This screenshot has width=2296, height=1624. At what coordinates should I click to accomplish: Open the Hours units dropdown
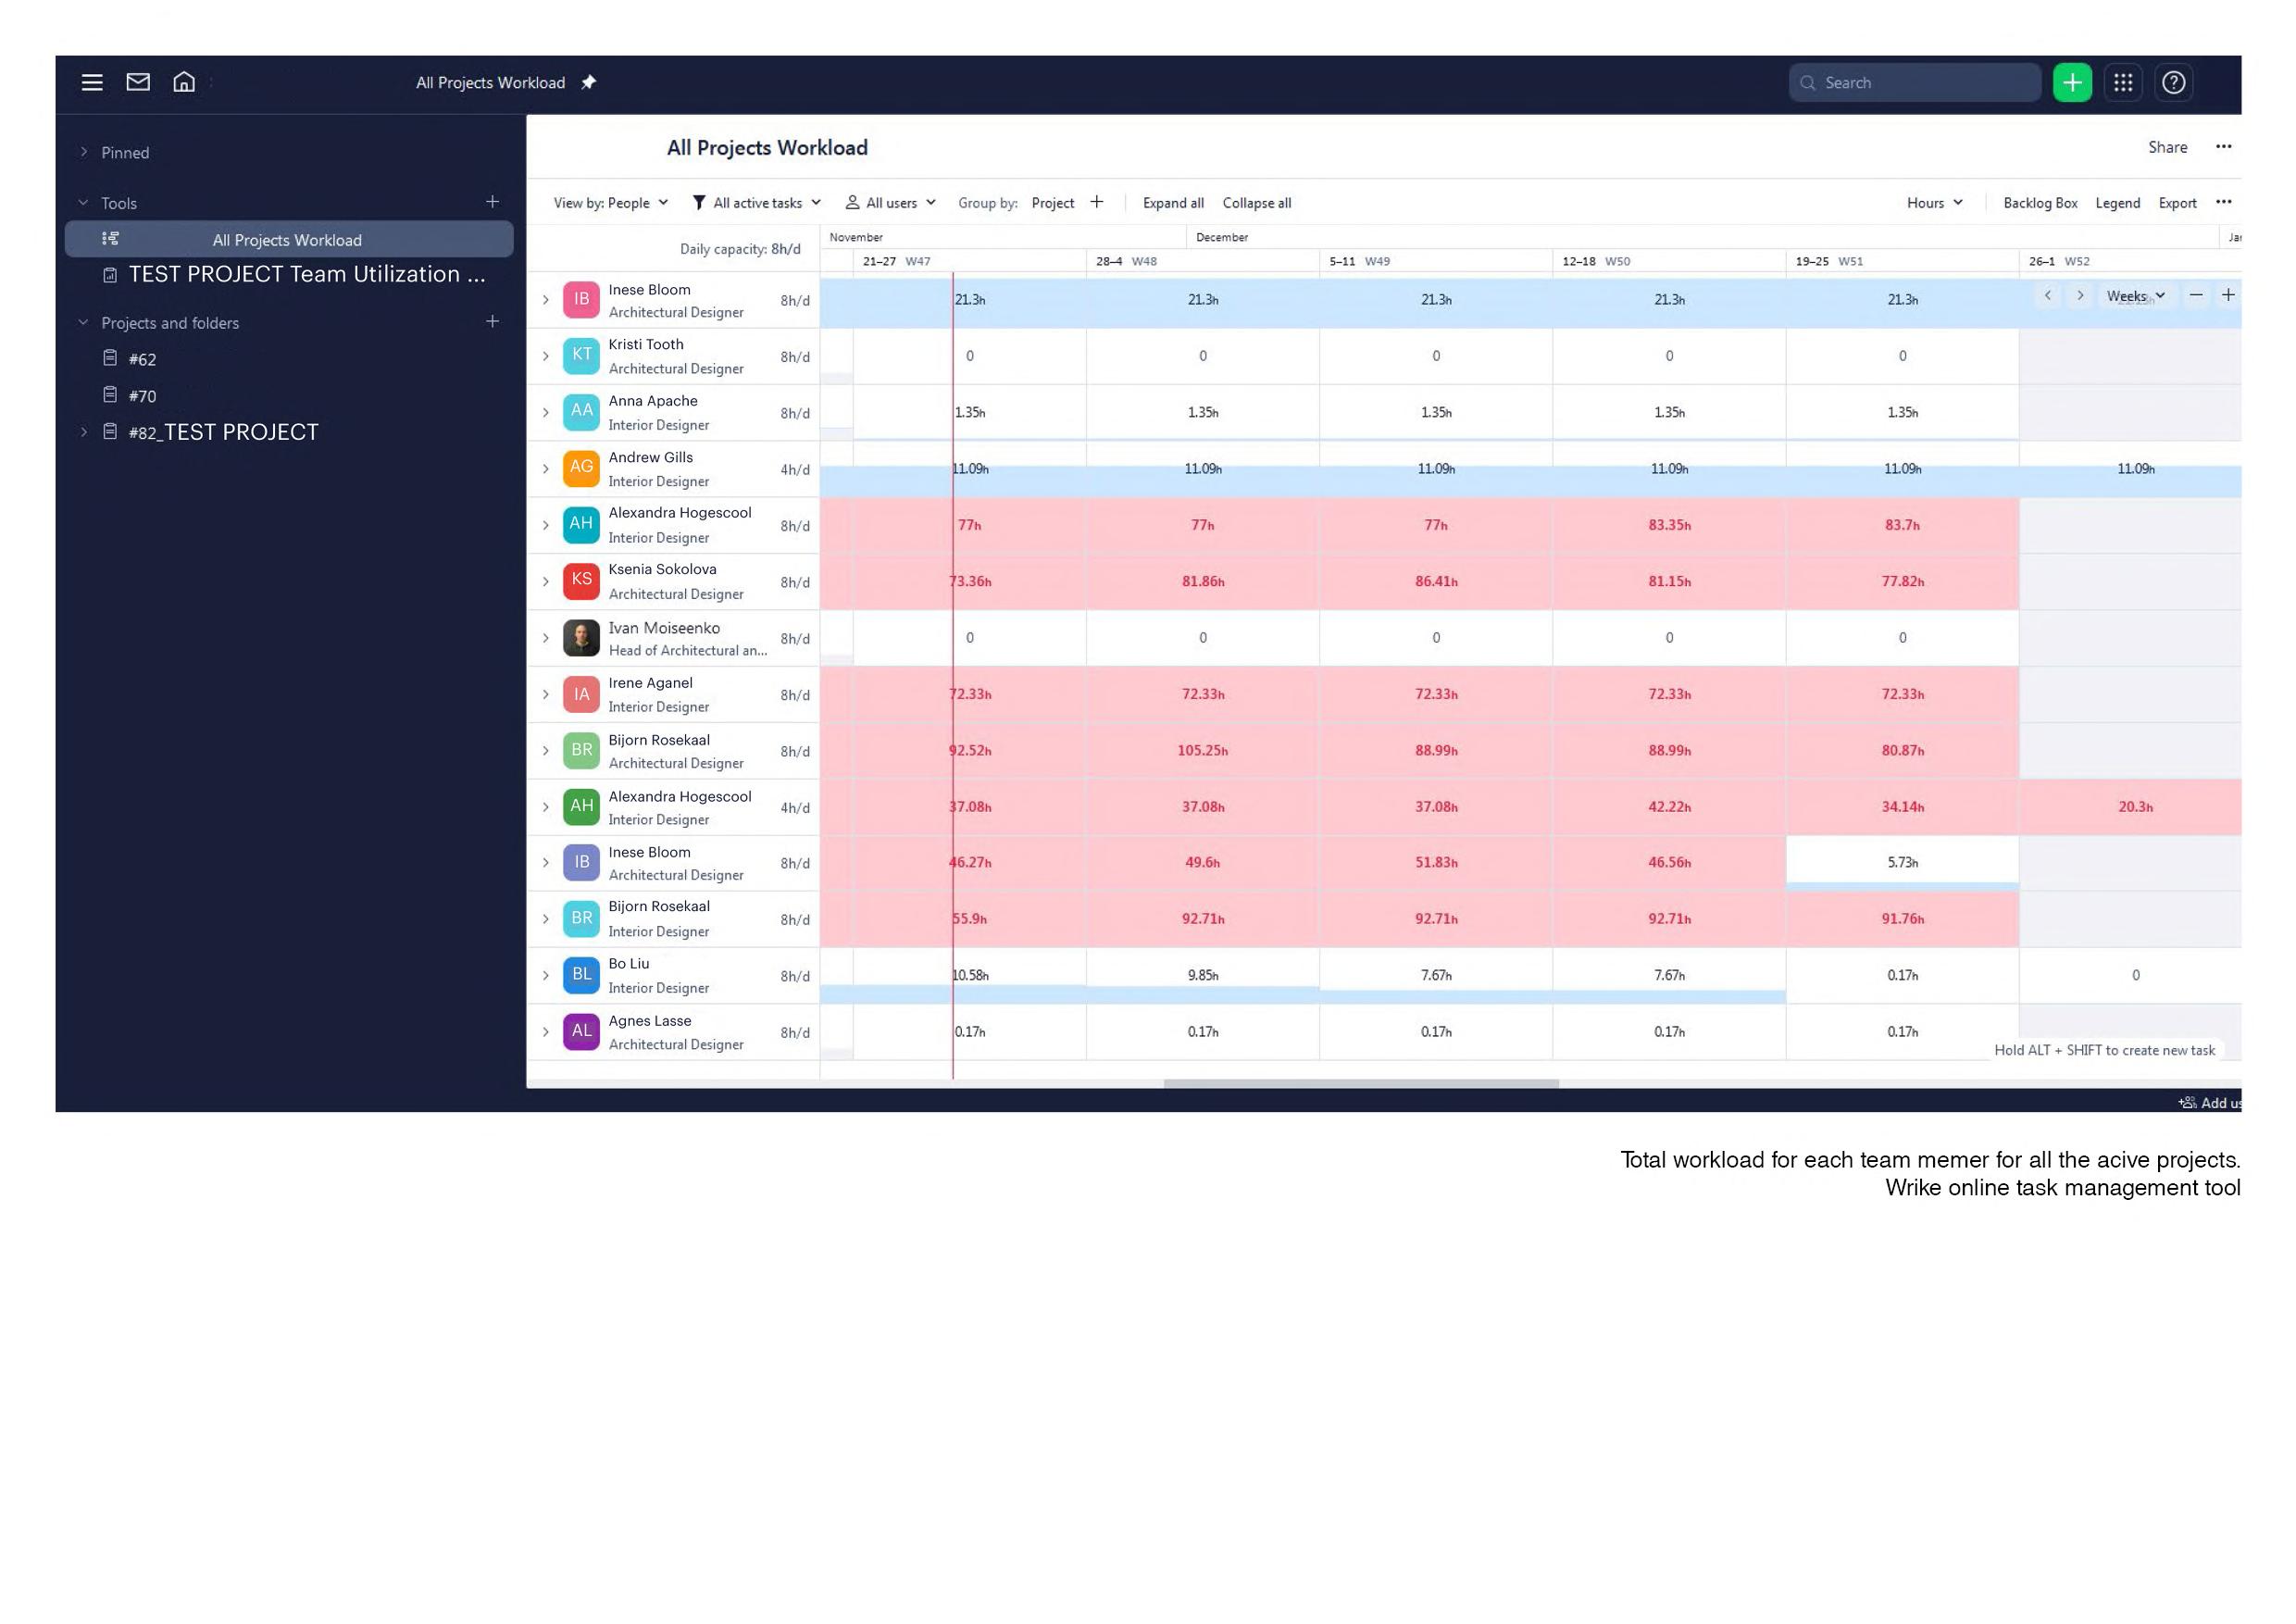click(x=1934, y=203)
